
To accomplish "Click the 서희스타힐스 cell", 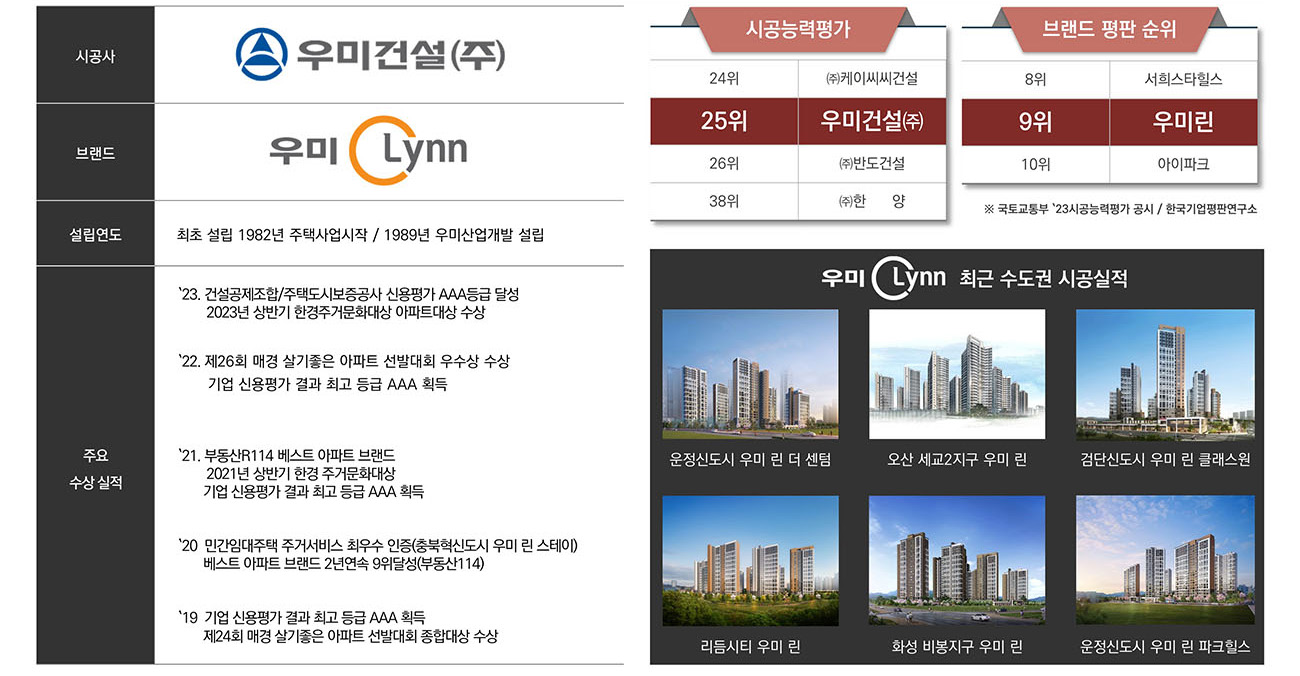I will [x=1184, y=78].
